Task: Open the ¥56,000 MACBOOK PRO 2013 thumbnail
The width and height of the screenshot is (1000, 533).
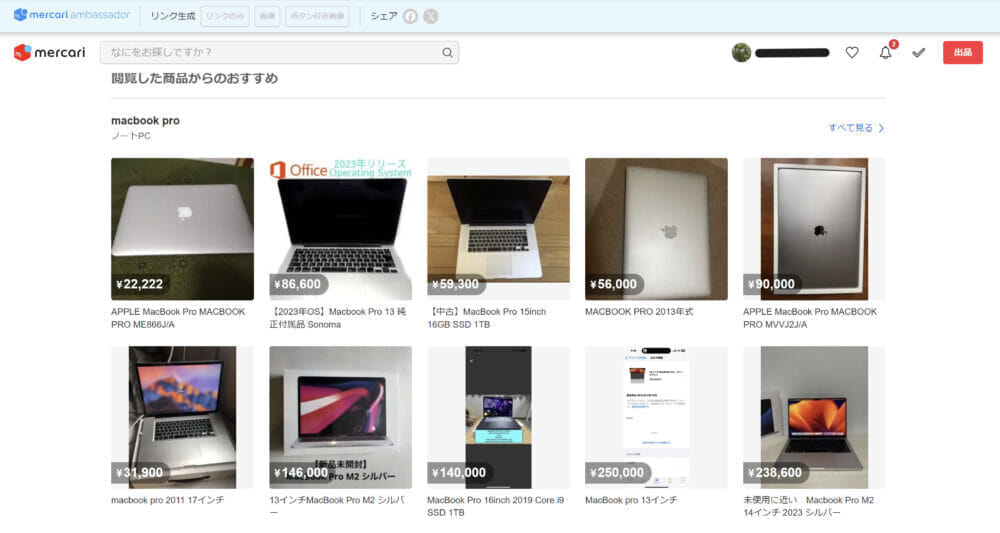Action: tap(656, 229)
